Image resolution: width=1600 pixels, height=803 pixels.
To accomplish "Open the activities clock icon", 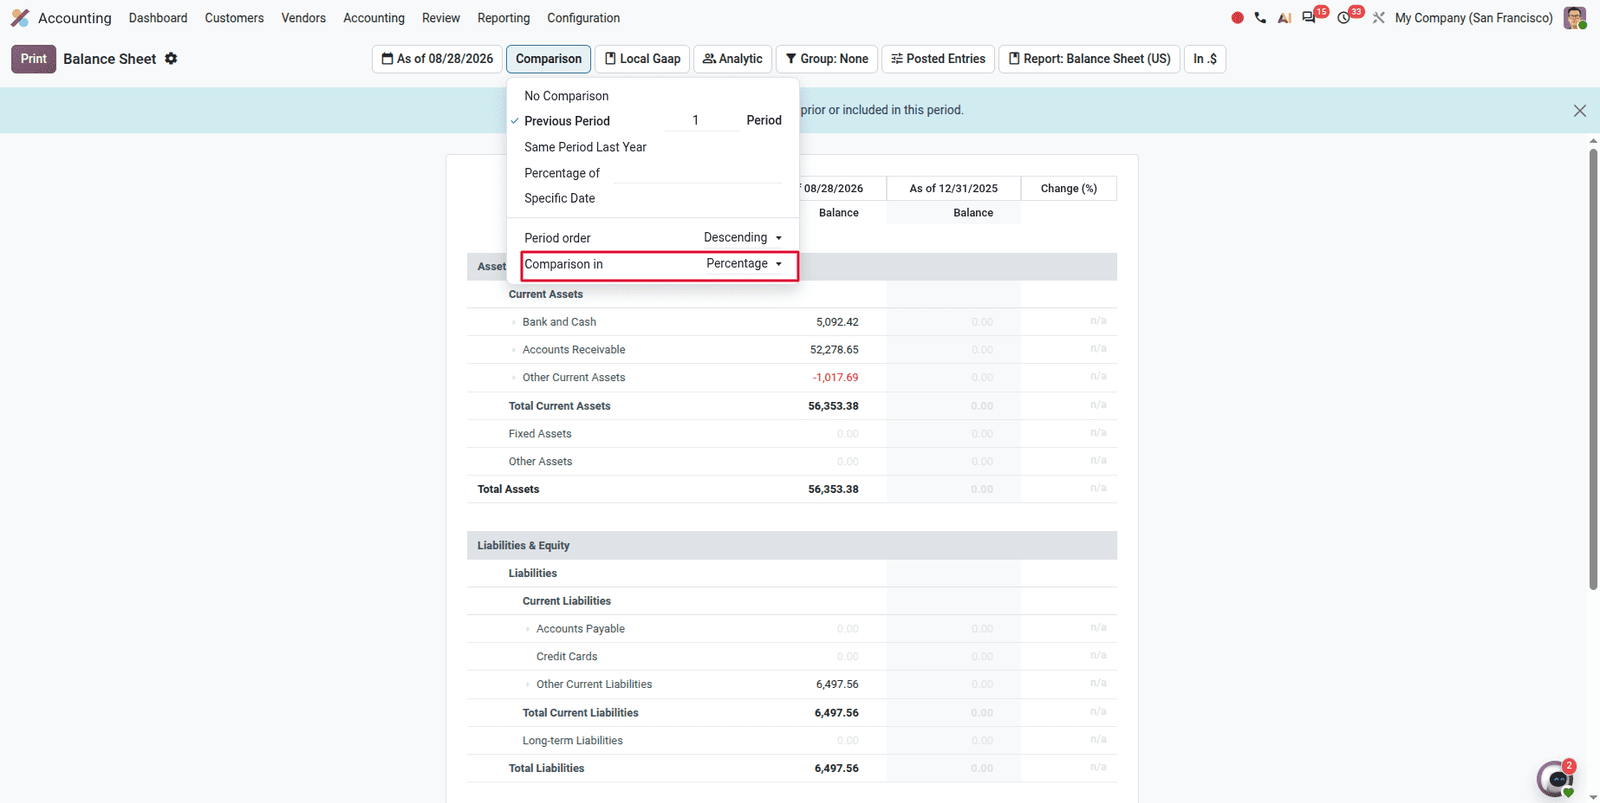I will pyautogui.click(x=1344, y=18).
